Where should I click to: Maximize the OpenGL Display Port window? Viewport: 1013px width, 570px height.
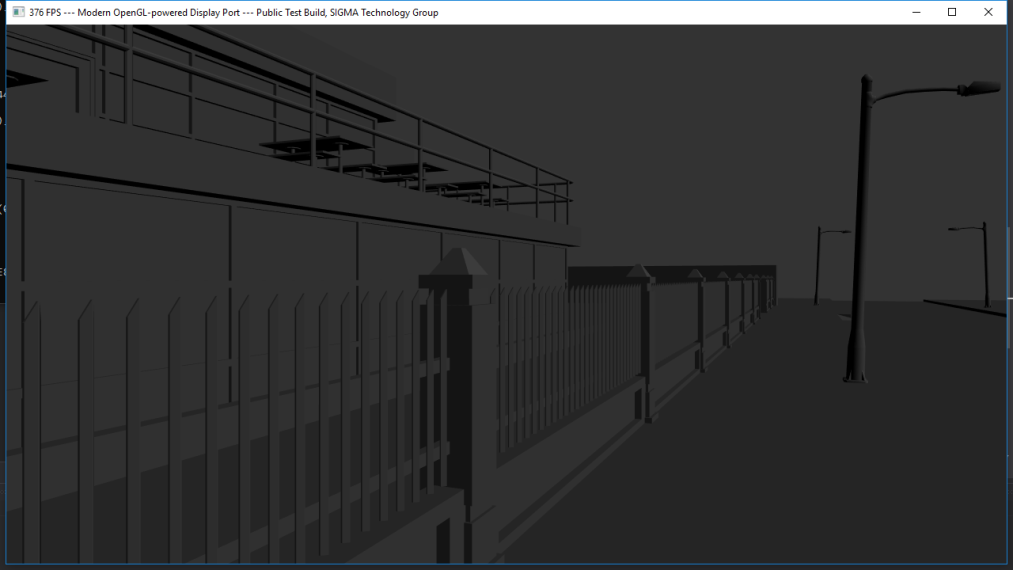952,12
